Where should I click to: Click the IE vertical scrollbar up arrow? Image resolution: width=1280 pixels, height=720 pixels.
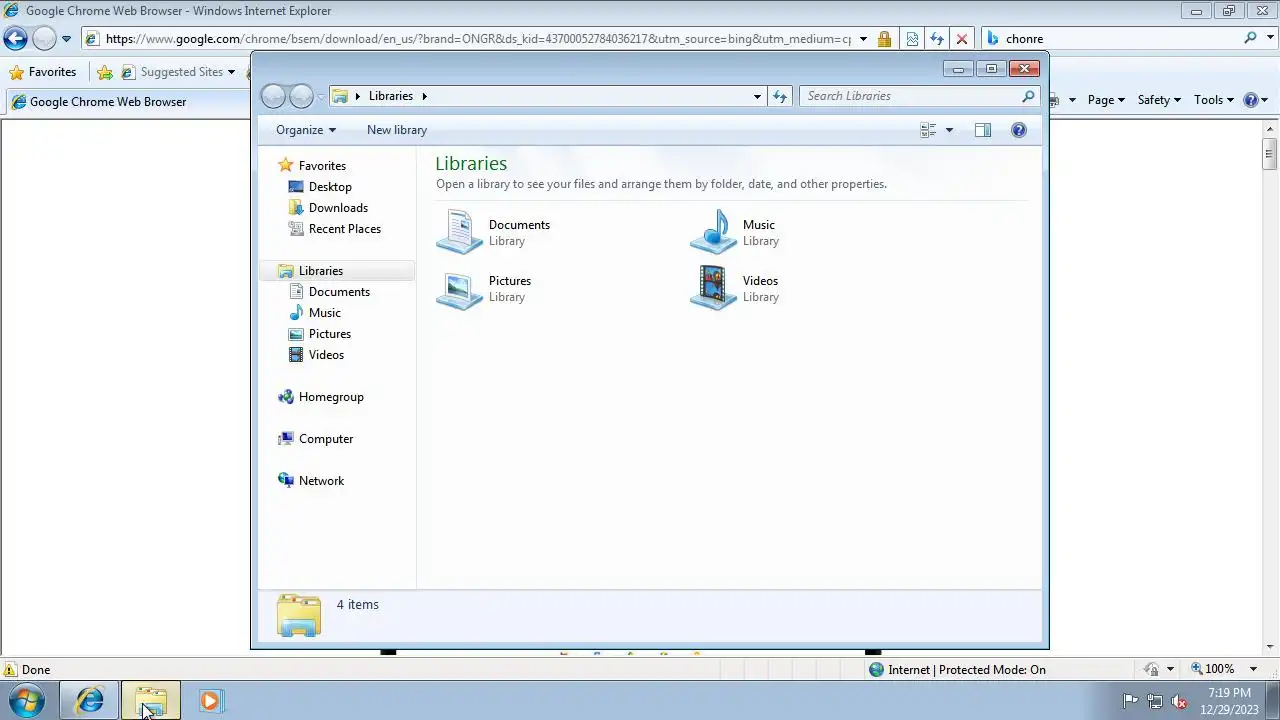point(1270,129)
